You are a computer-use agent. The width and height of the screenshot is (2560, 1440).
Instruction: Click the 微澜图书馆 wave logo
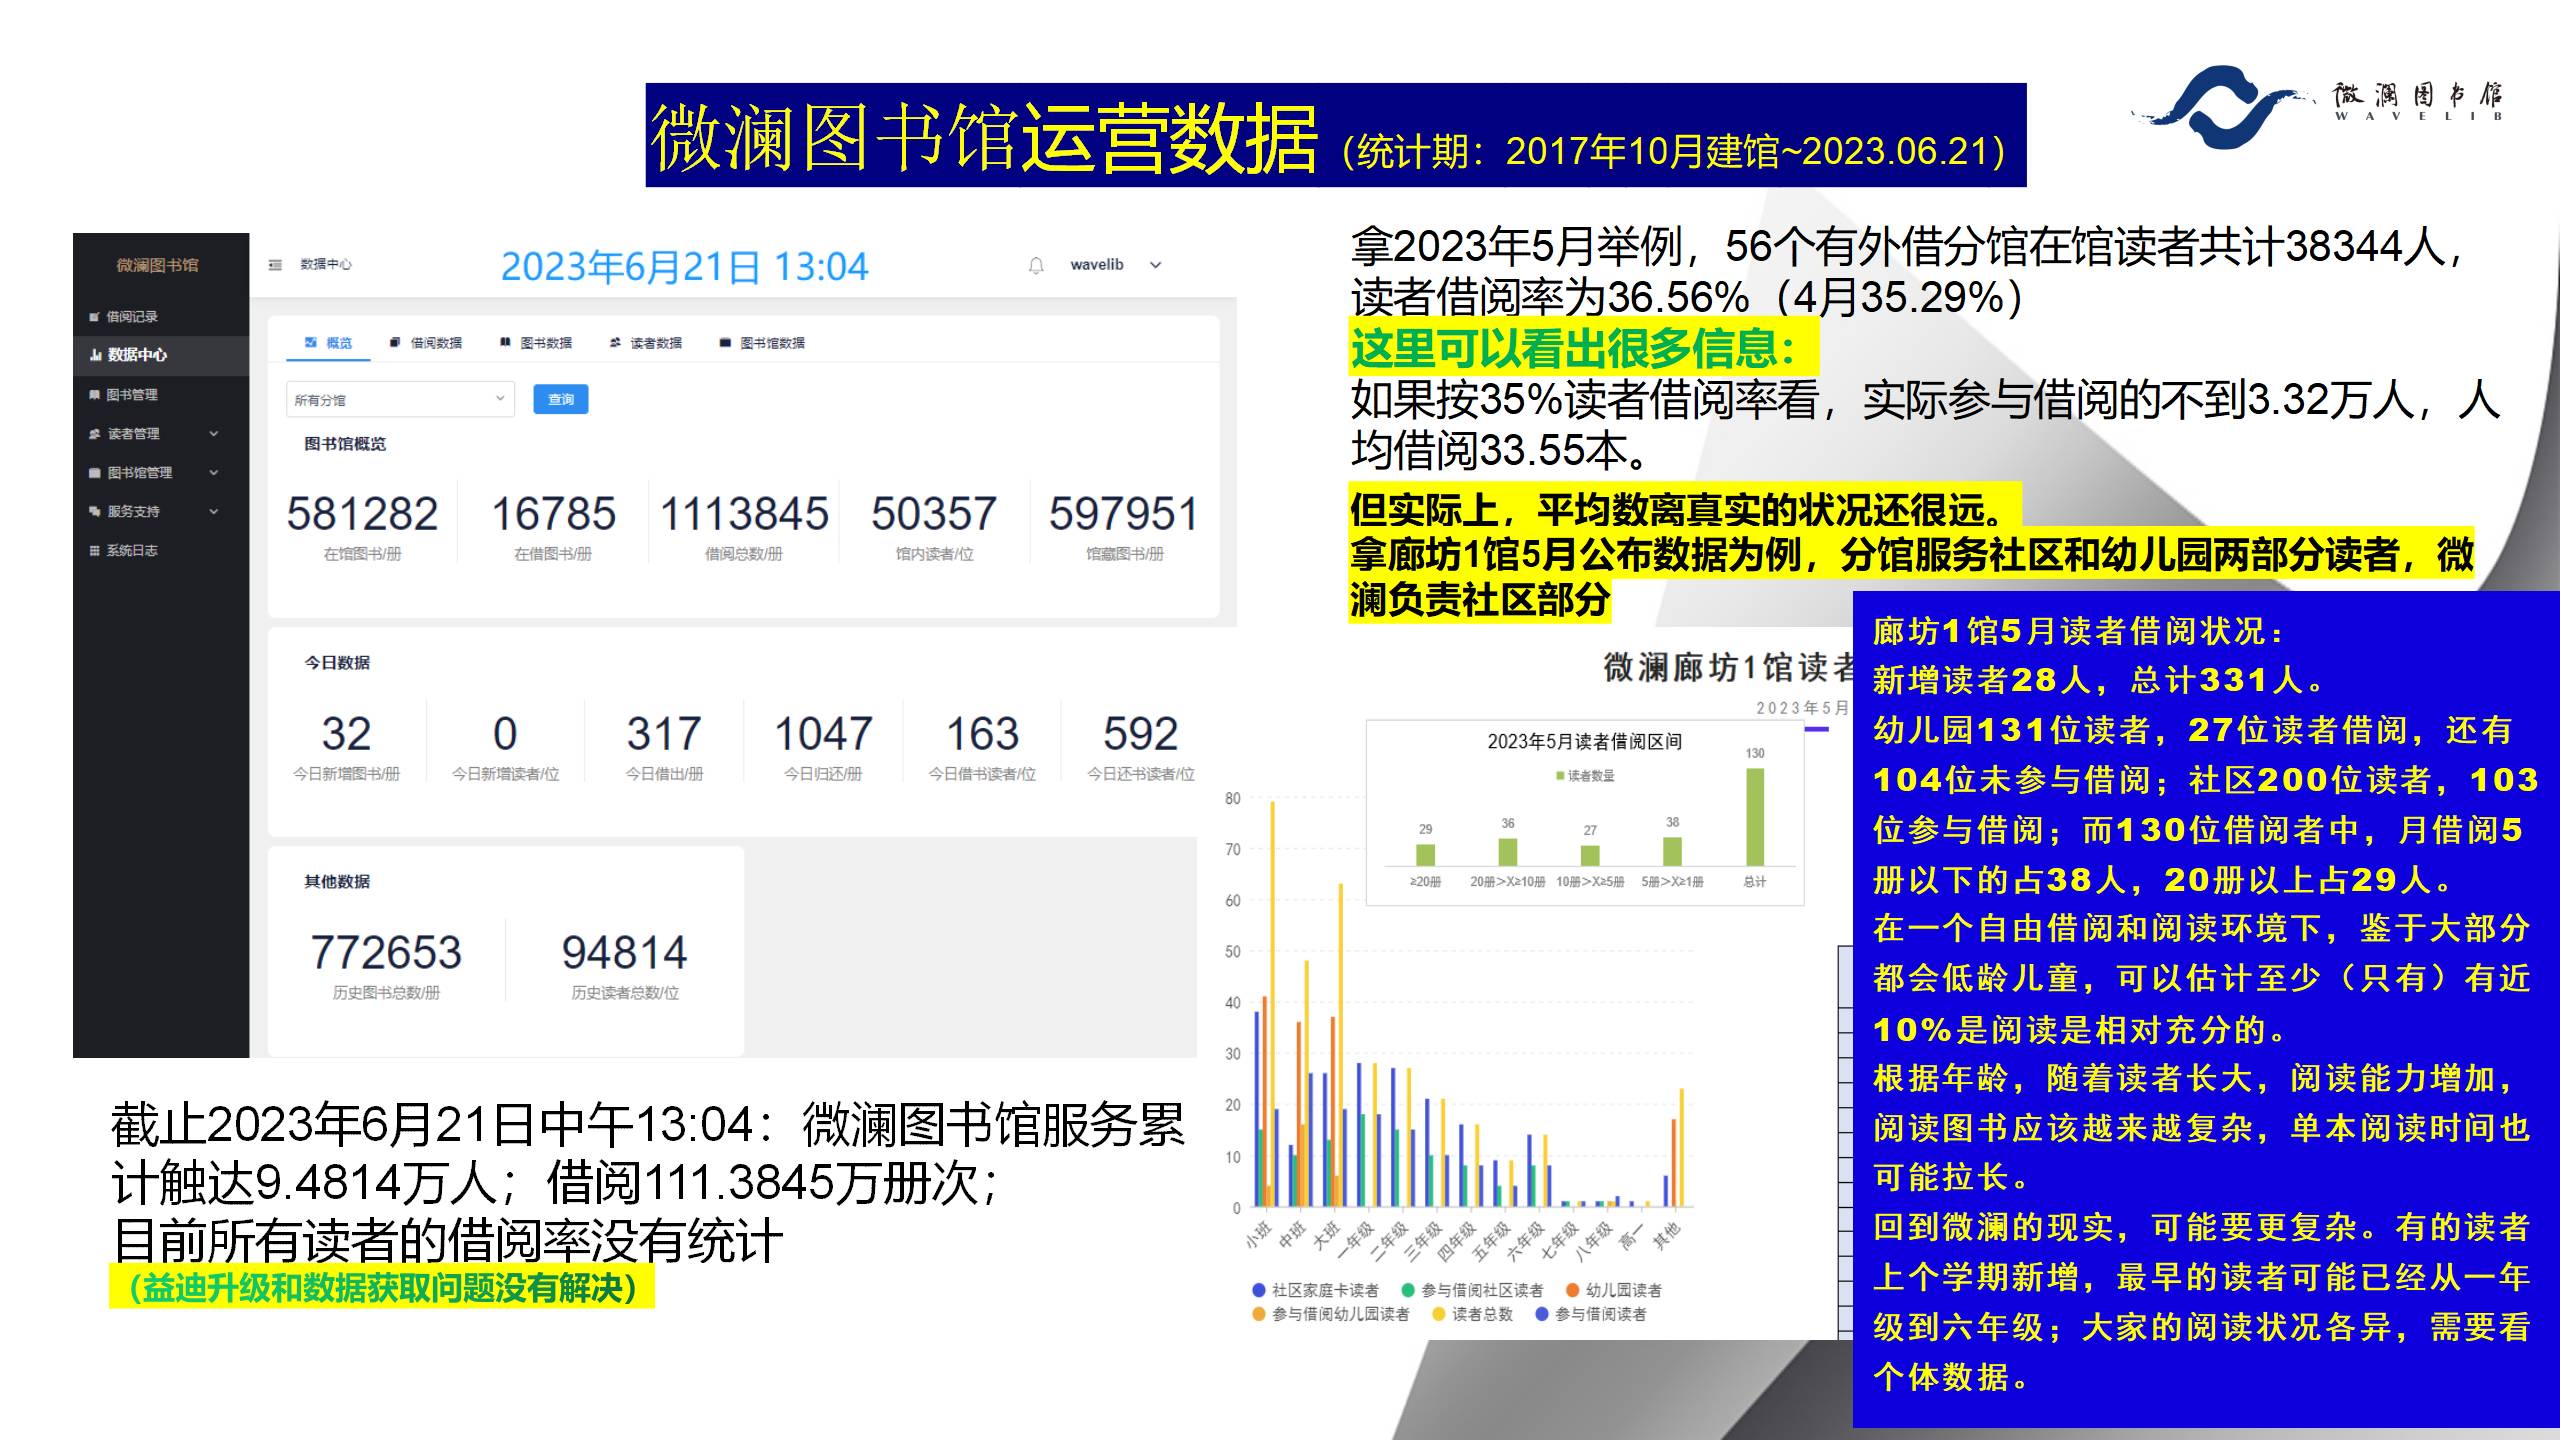[x=2222, y=107]
